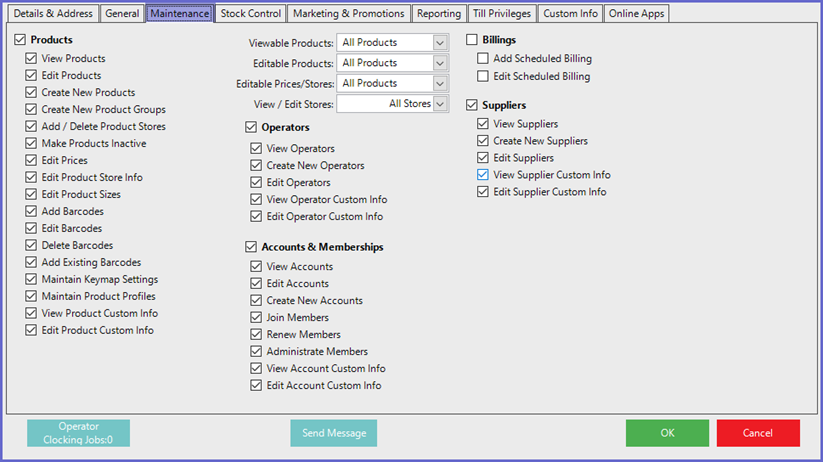823x462 pixels.
Task: Check Add Scheduled Billing option
Action: 484,59
